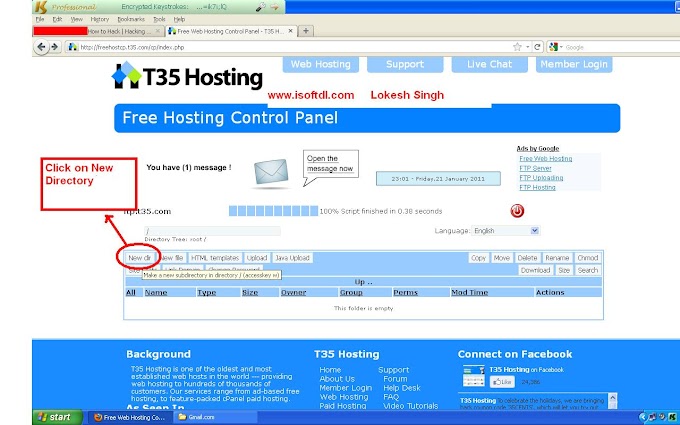Click the Move button
The height and width of the screenshot is (425, 680).
point(502,258)
